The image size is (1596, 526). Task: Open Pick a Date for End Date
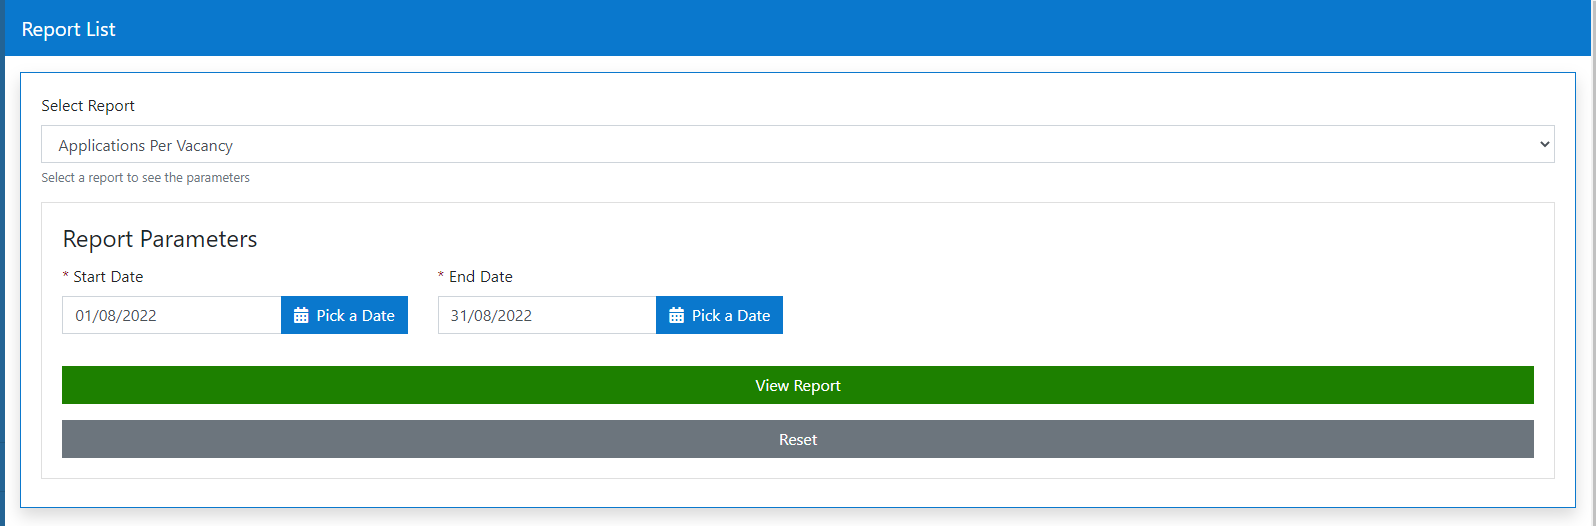pos(719,315)
